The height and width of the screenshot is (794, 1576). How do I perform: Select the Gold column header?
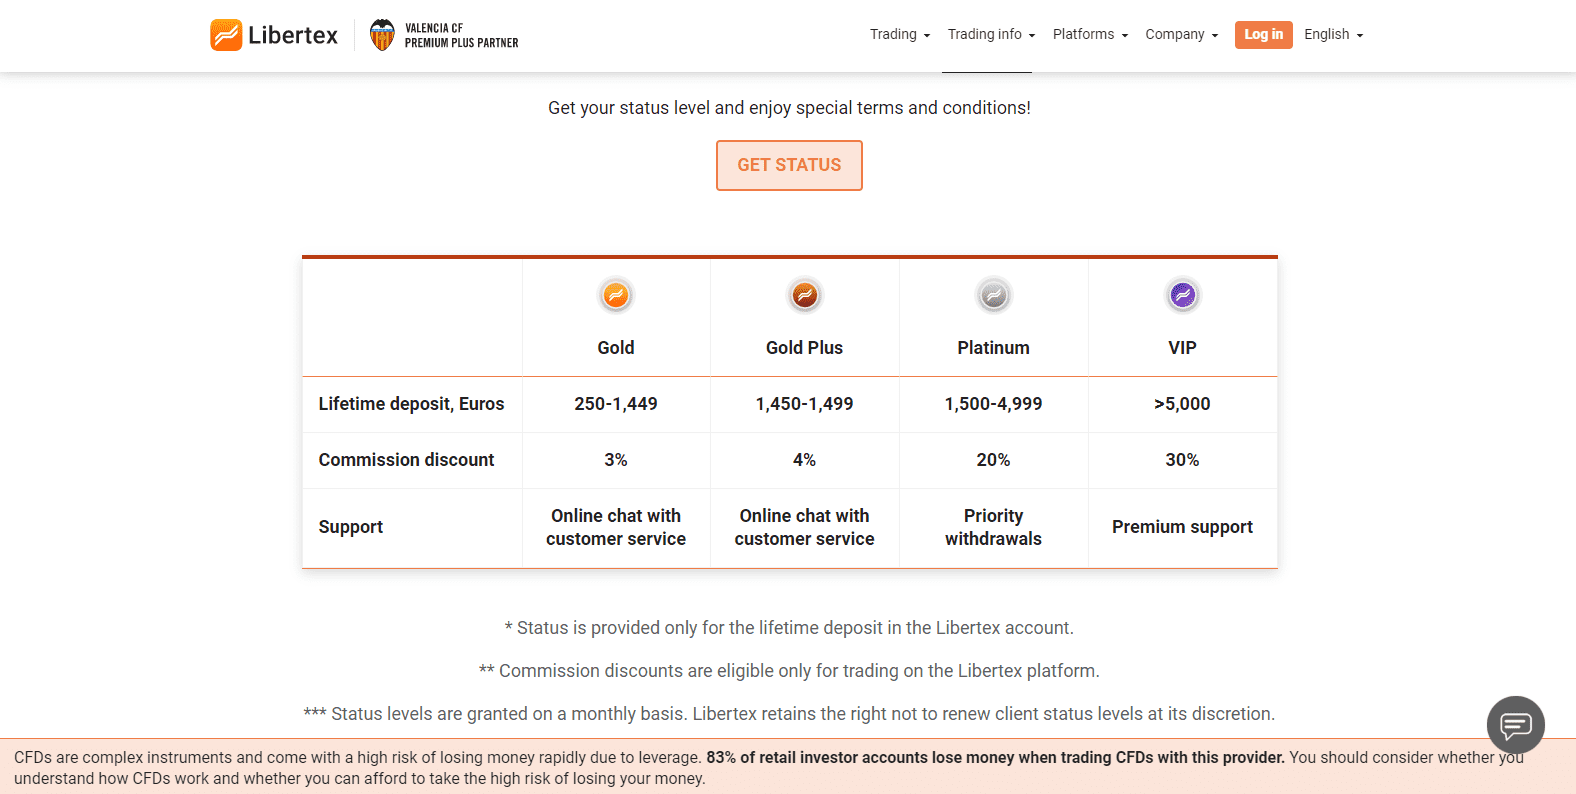(616, 347)
